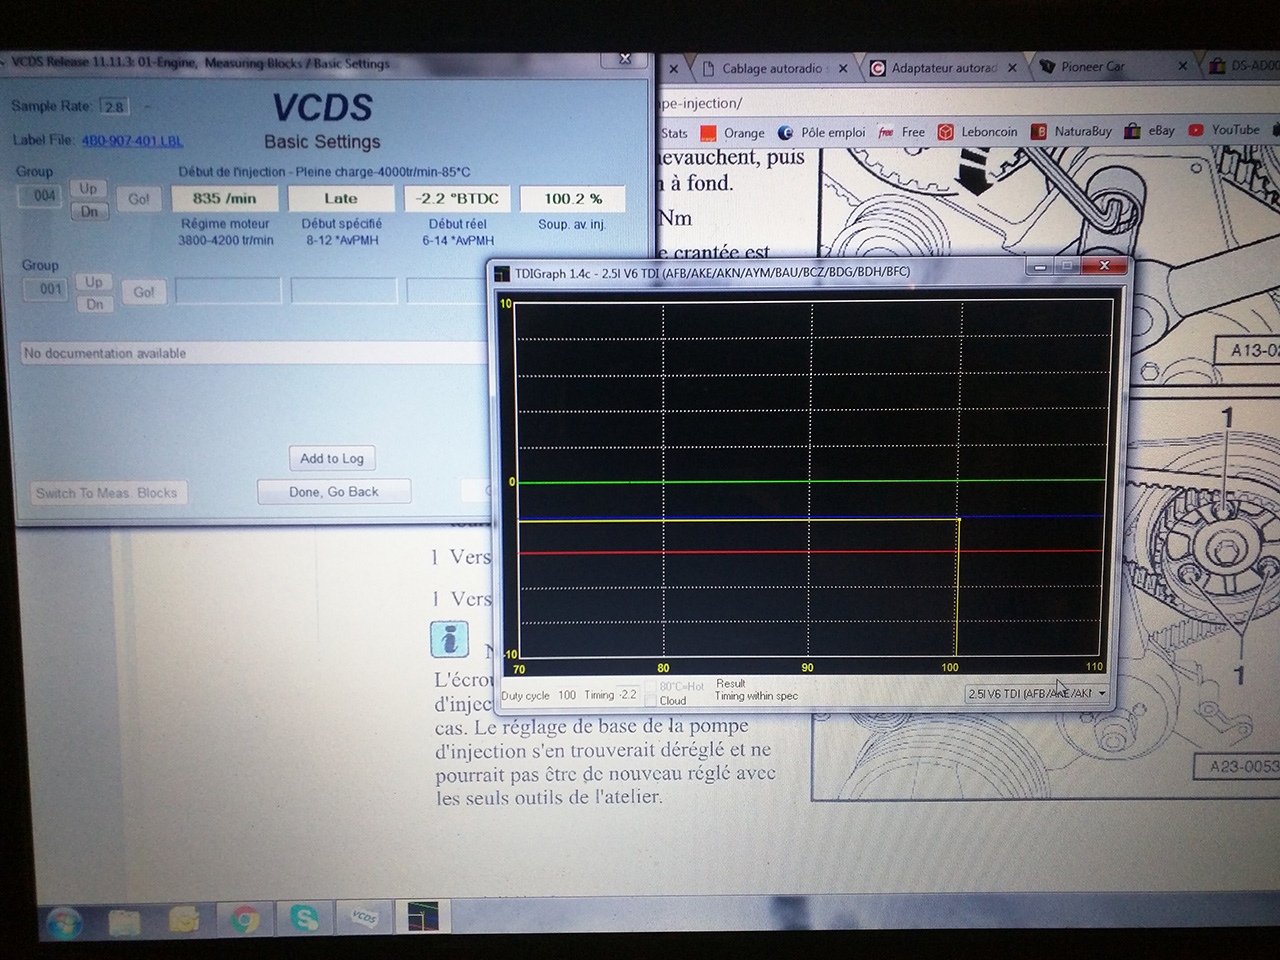The width and height of the screenshot is (1280, 960).
Task: Switch to the Pioneer Car tab
Action: tap(1091, 67)
